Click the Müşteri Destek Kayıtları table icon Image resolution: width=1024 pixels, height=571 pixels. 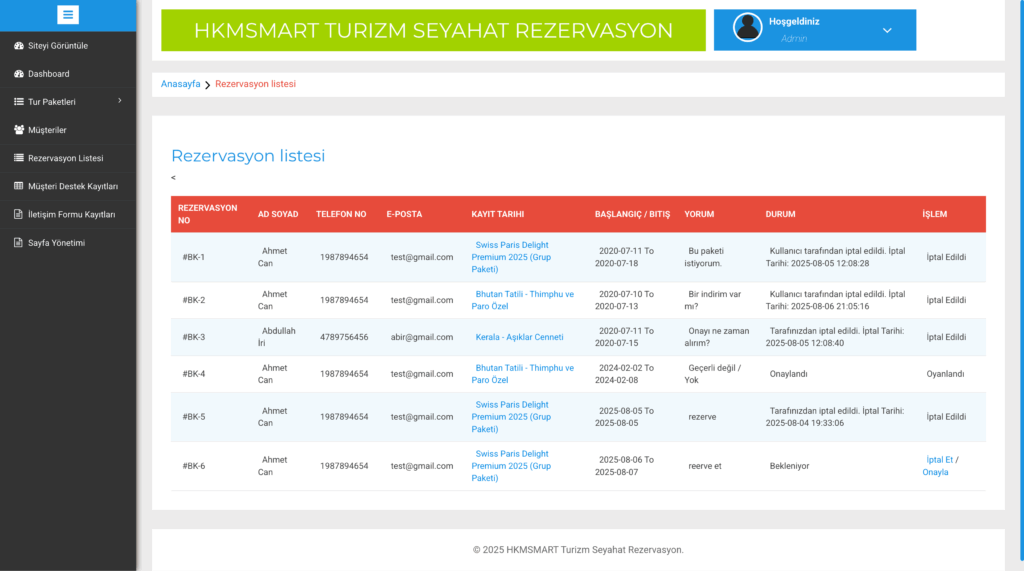pos(19,186)
